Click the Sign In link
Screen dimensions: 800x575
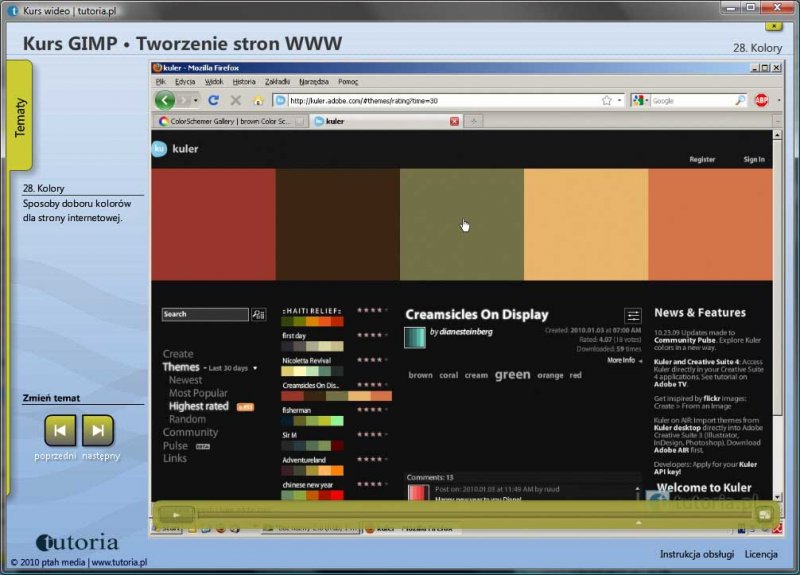click(x=753, y=159)
